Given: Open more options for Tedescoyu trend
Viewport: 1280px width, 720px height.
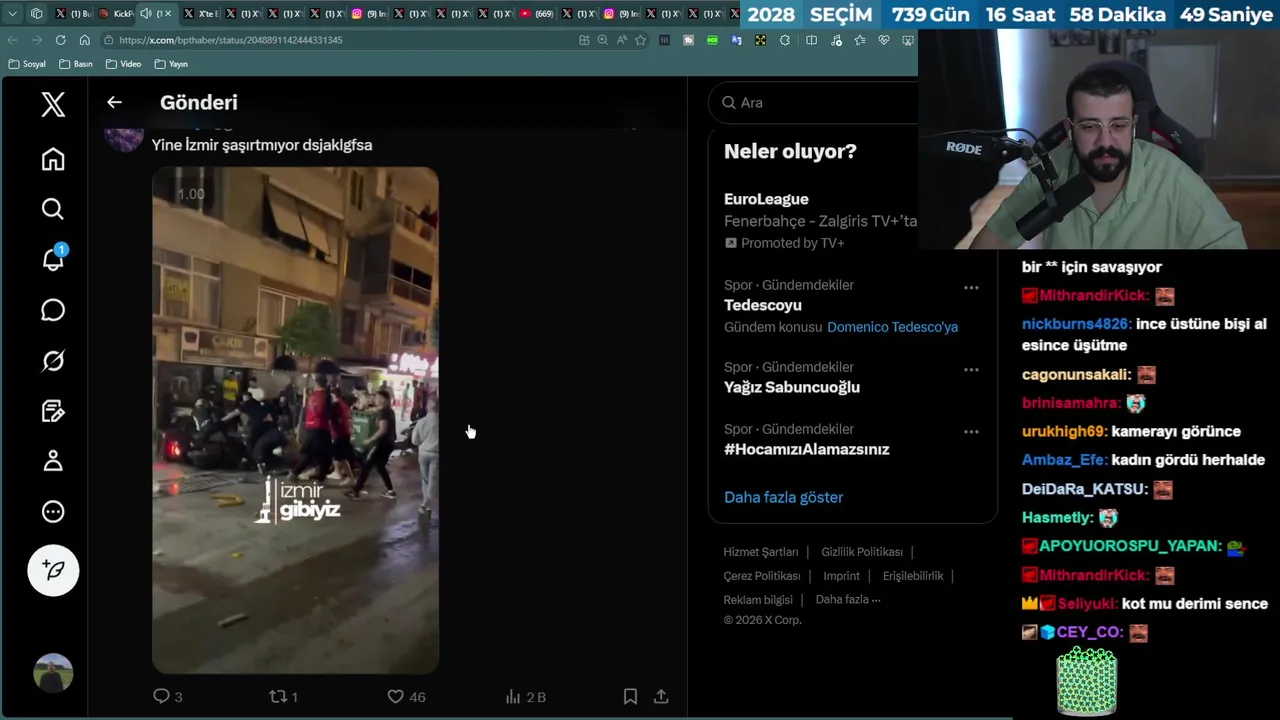Looking at the screenshot, I should (x=971, y=287).
